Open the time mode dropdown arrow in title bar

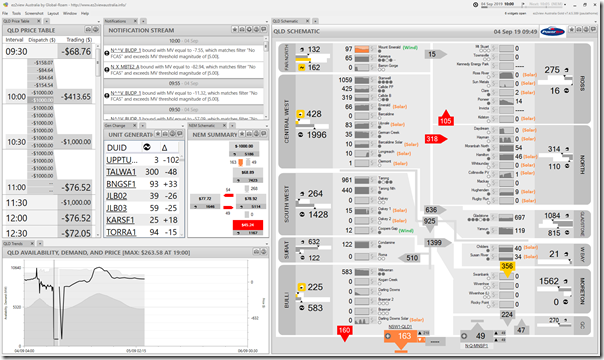click(564, 5)
